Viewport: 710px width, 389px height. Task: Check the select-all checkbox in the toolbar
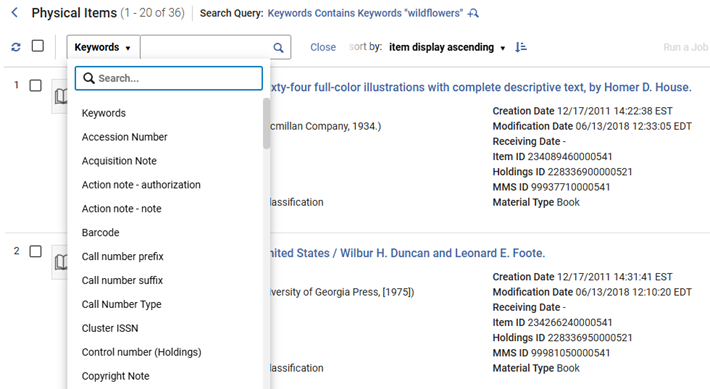[38, 46]
